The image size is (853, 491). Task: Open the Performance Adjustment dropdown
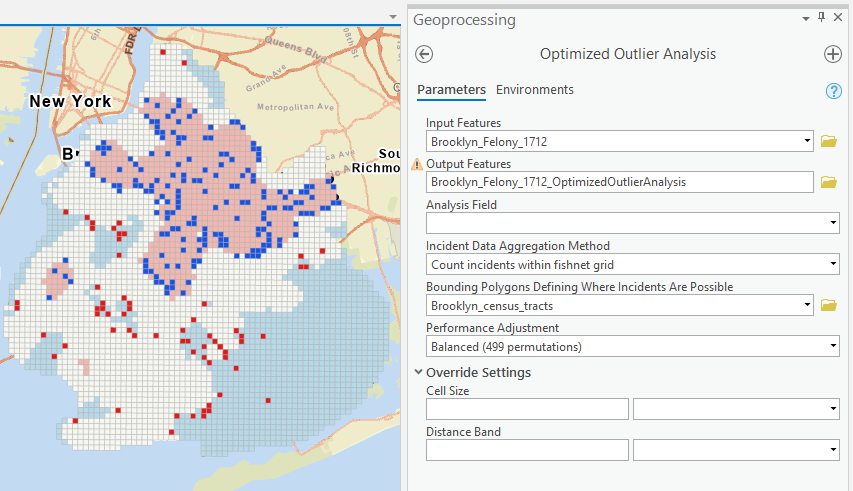832,347
